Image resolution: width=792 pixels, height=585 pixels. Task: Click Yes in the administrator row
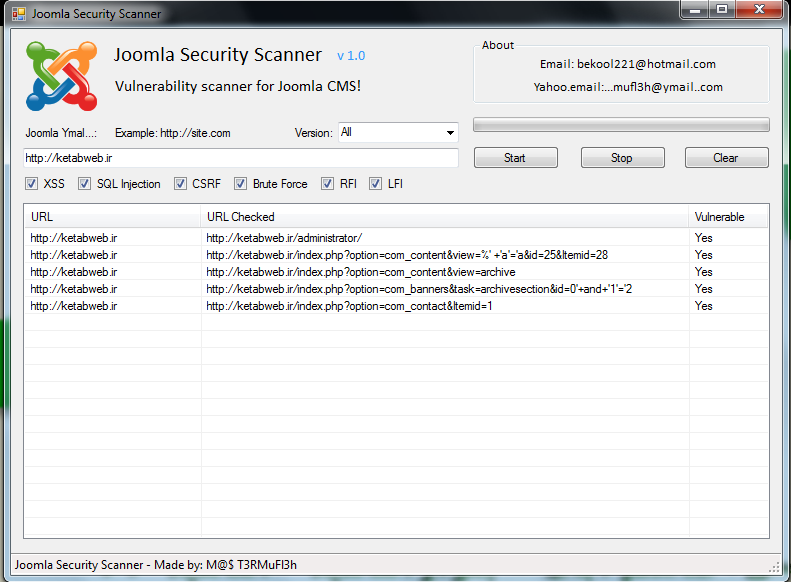pyautogui.click(x=703, y=238)
